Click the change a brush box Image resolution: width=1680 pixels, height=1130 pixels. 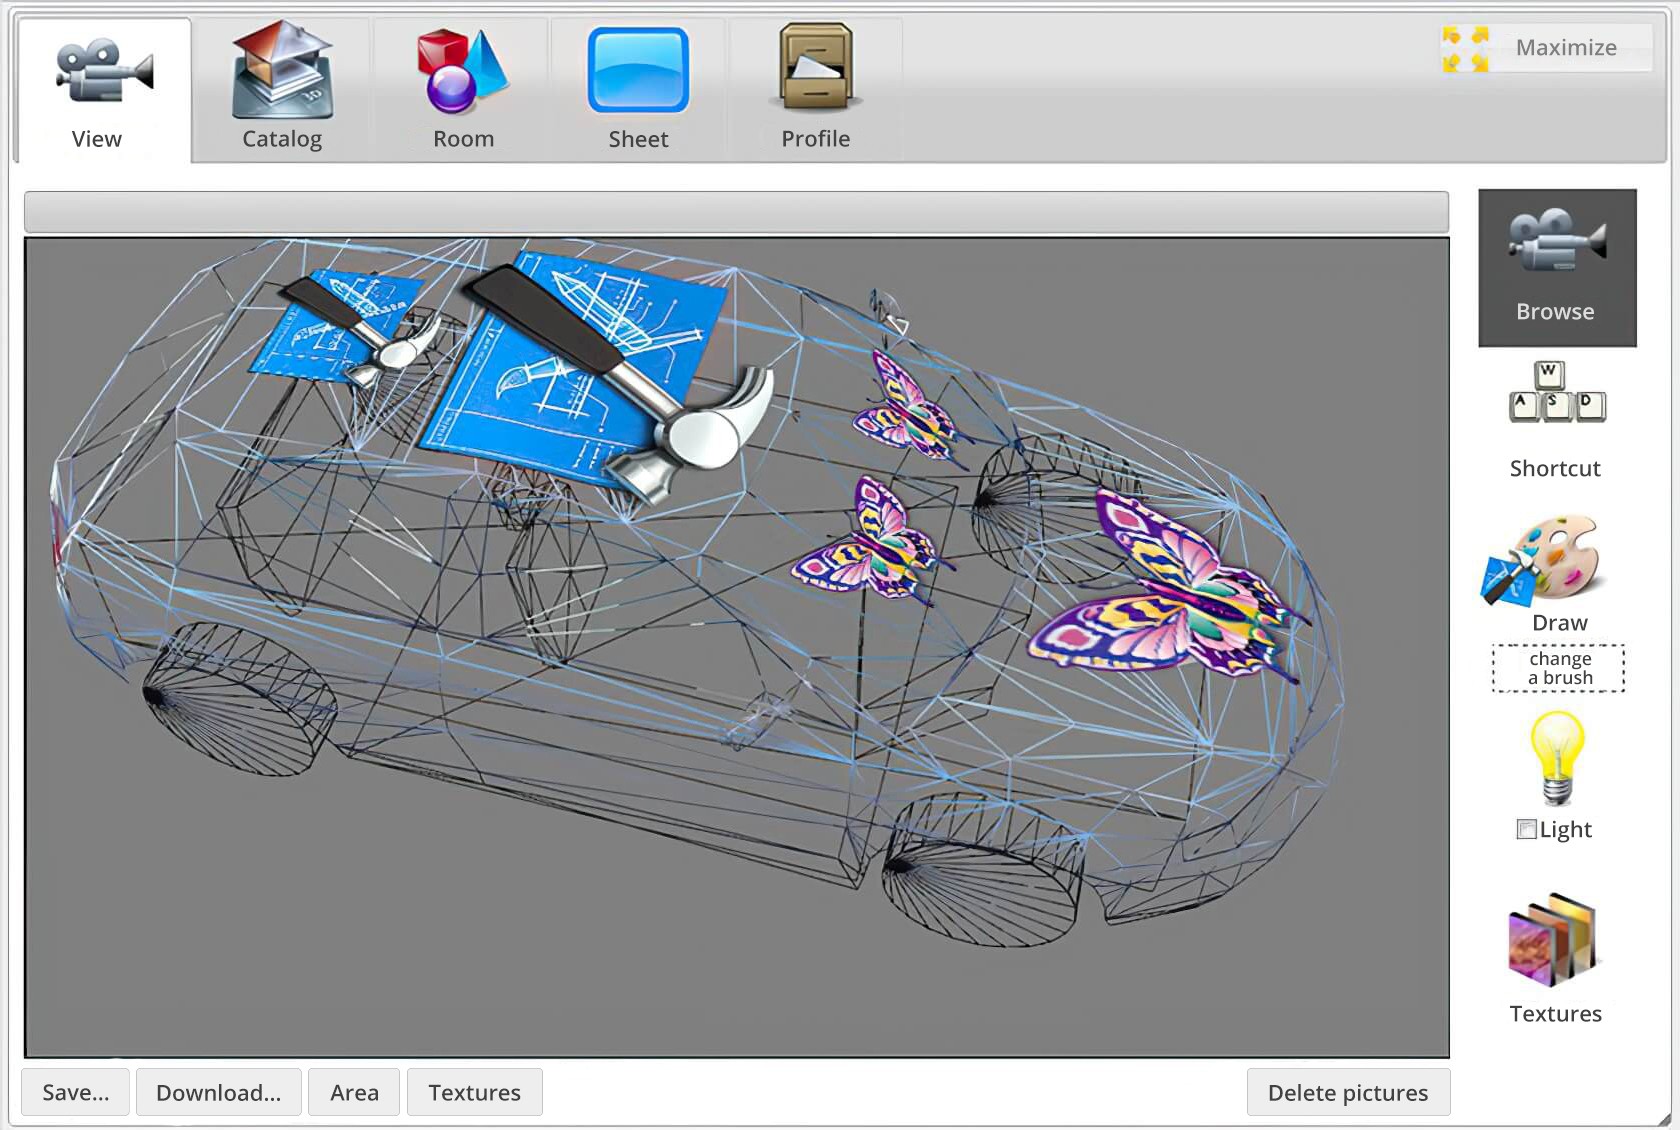coord(1558,668)
